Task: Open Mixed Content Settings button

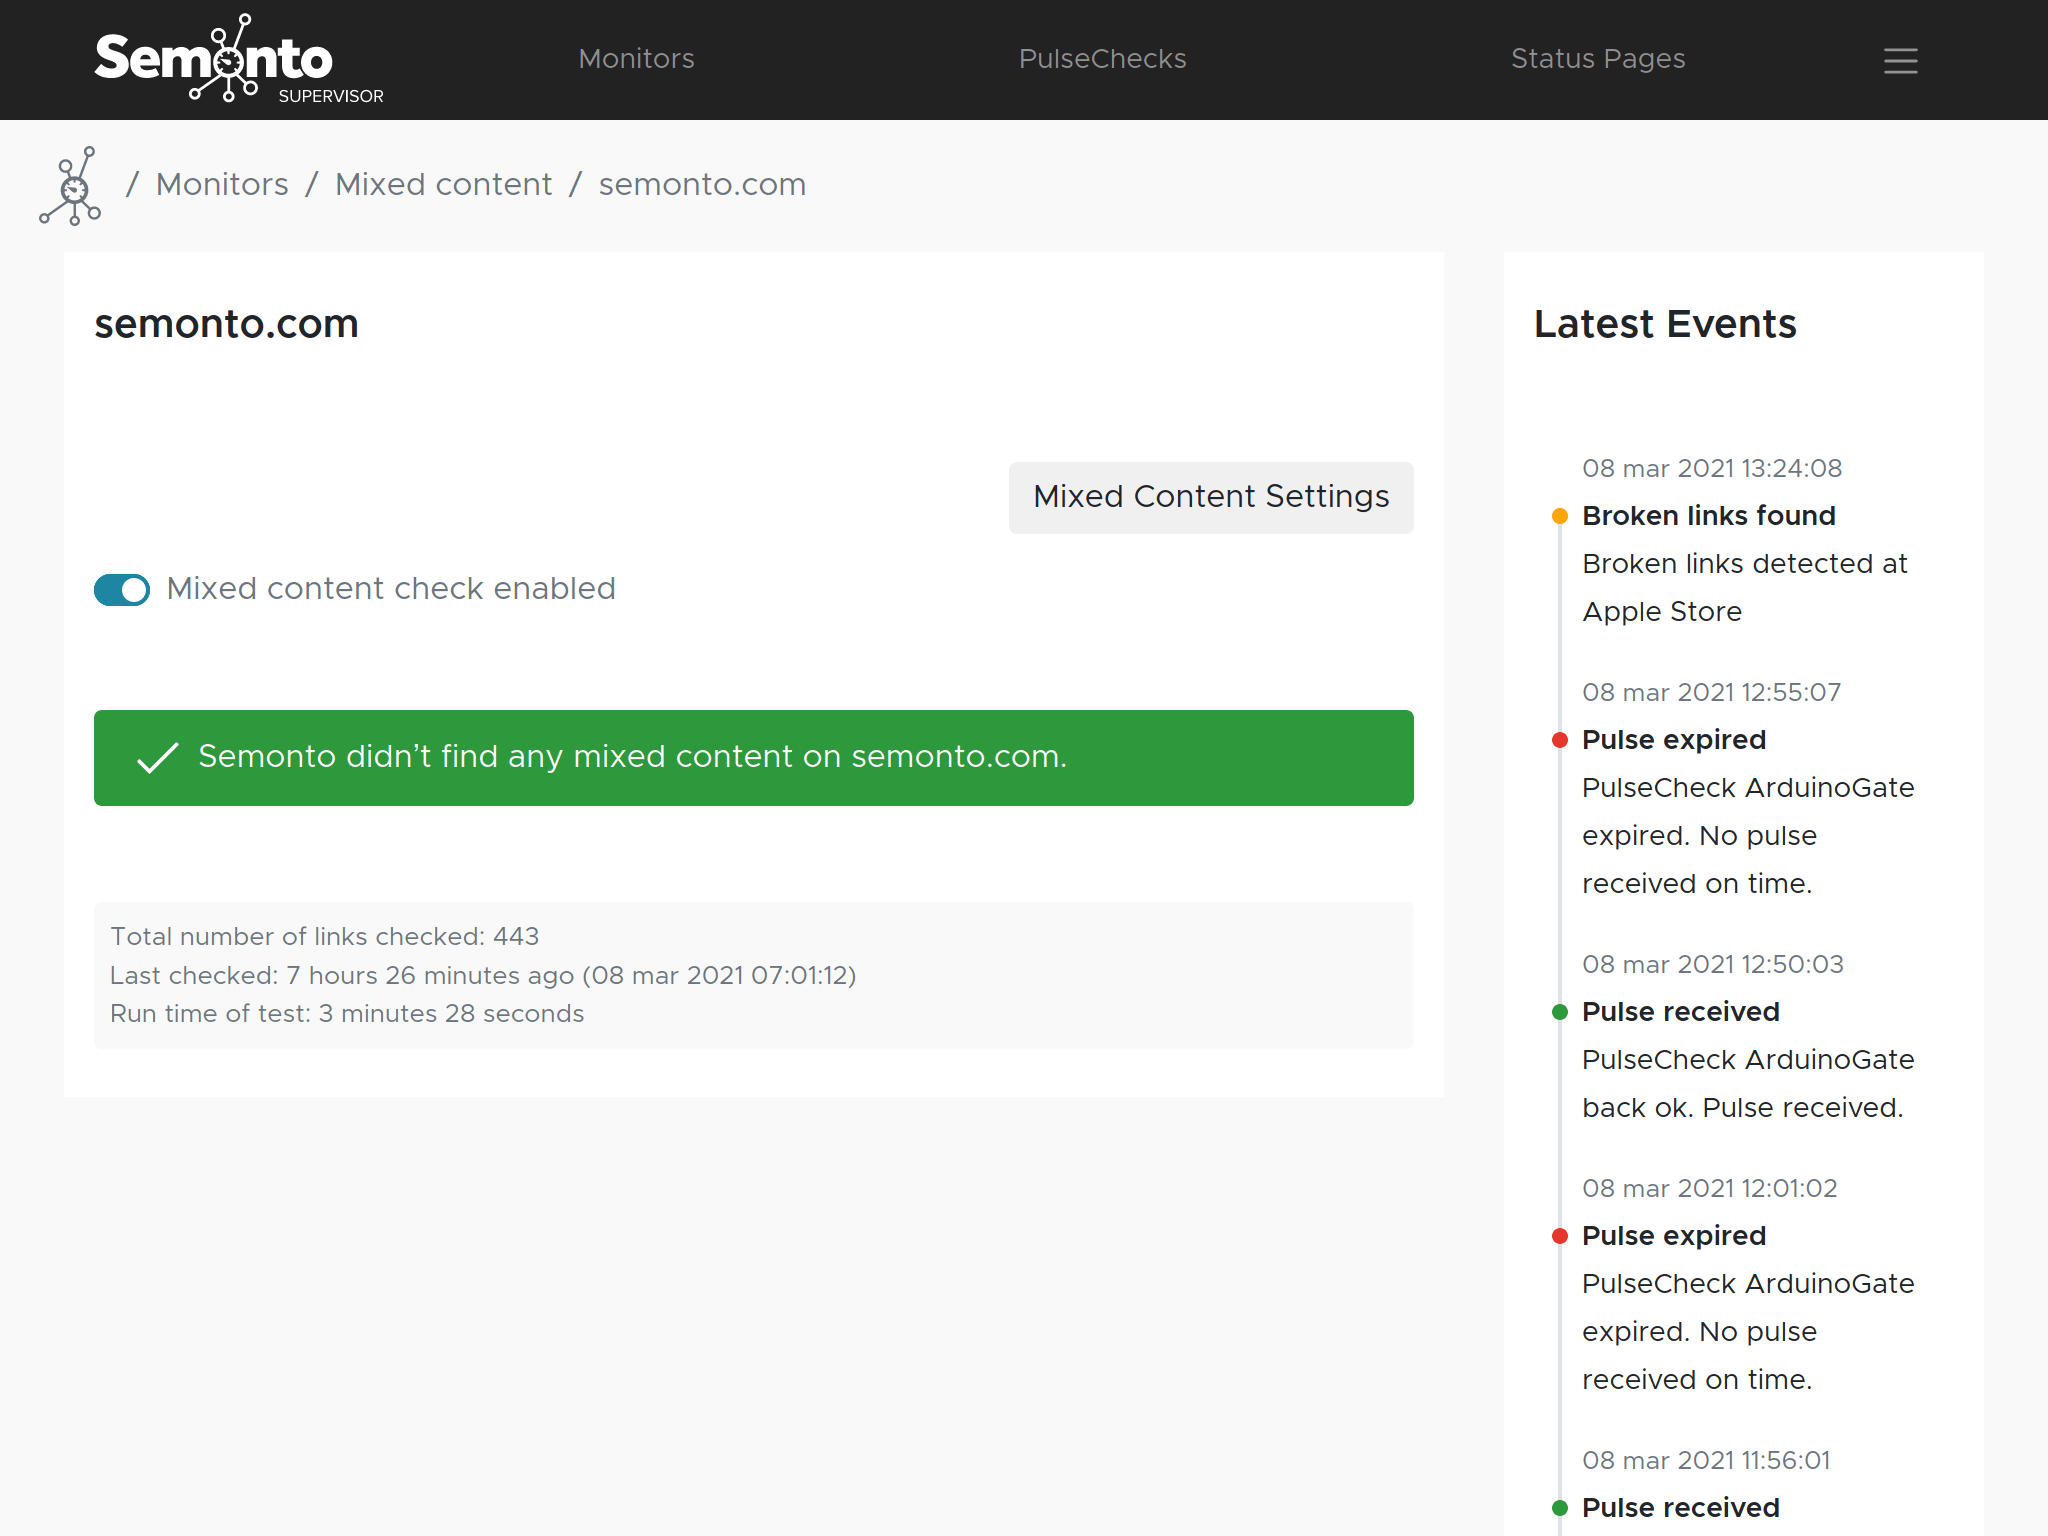Action: pos(1211,497)
